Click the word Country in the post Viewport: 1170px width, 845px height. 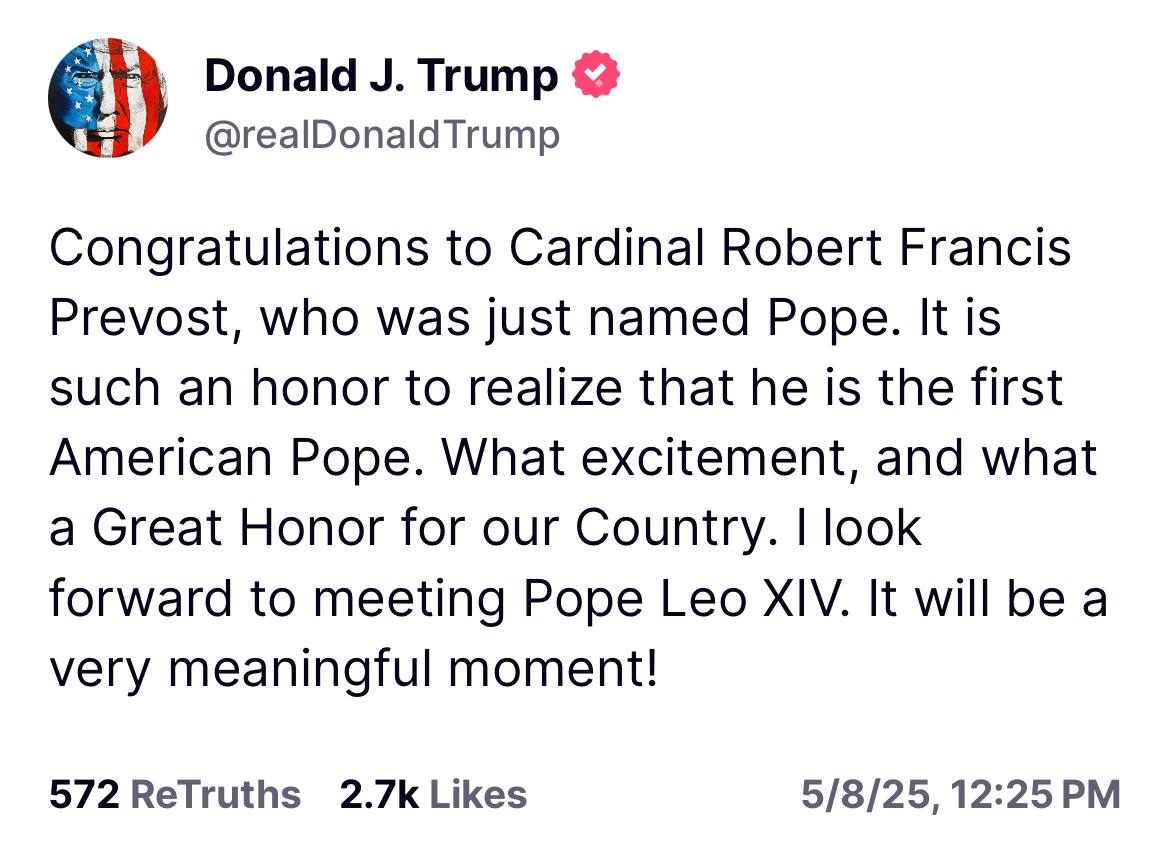click(x=670, y=529)
